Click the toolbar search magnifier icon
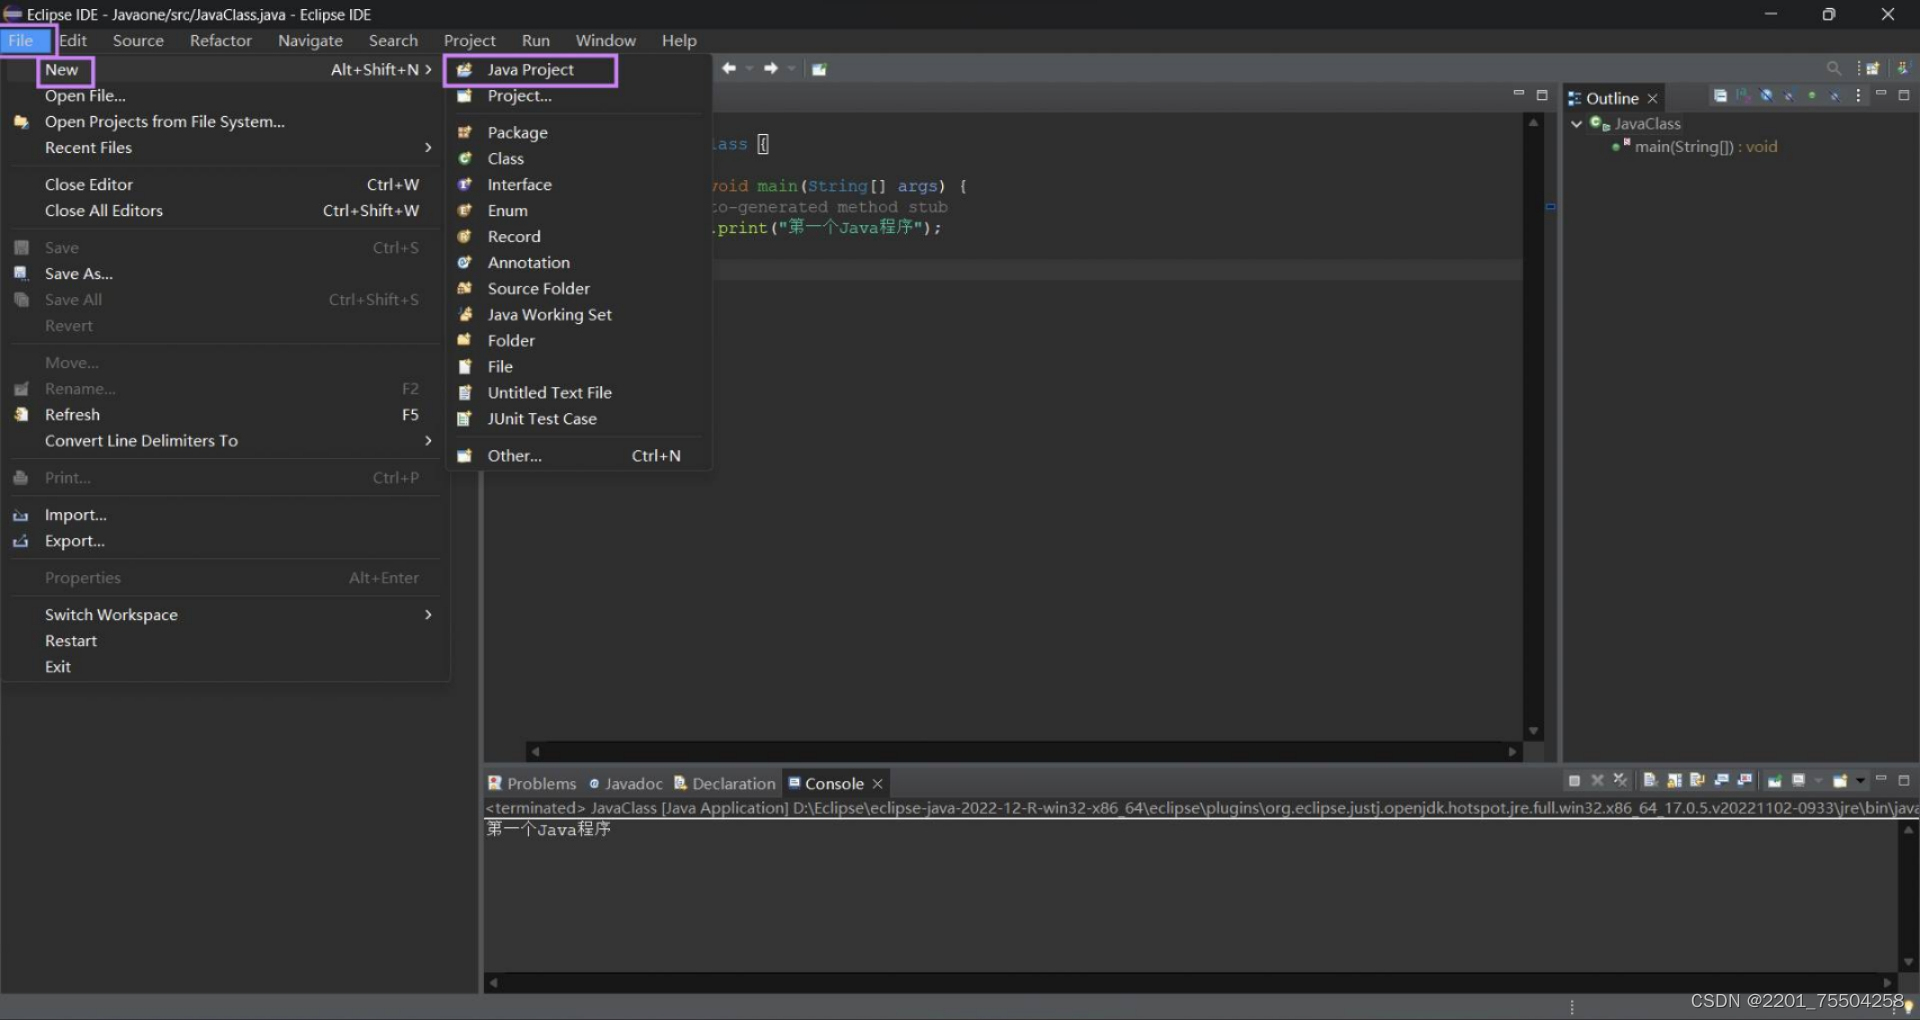 1834,68
